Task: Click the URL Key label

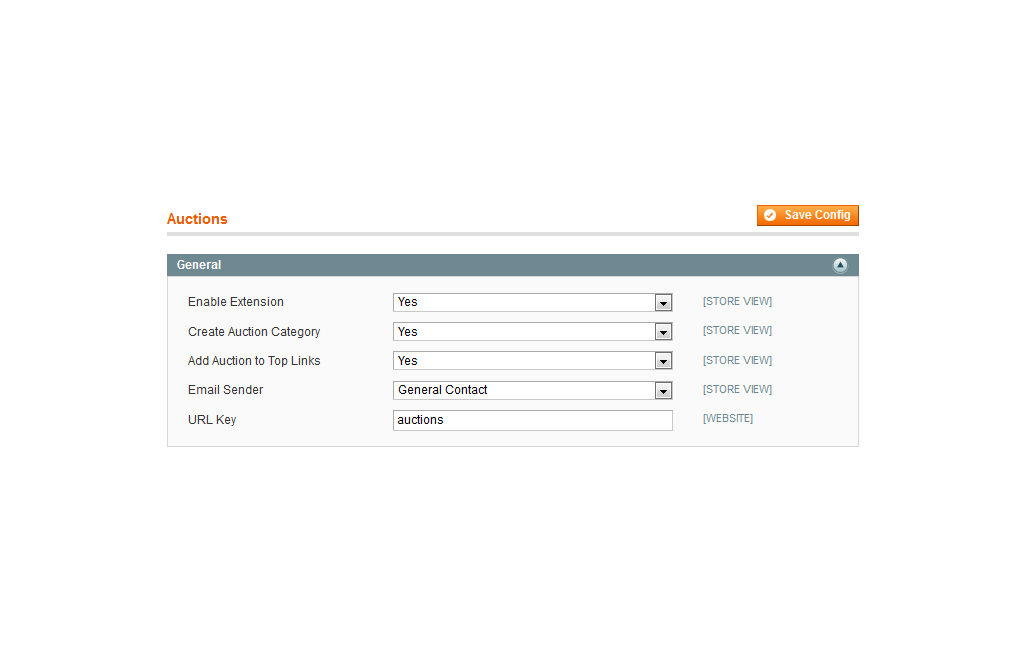Action: pos(212,420)
